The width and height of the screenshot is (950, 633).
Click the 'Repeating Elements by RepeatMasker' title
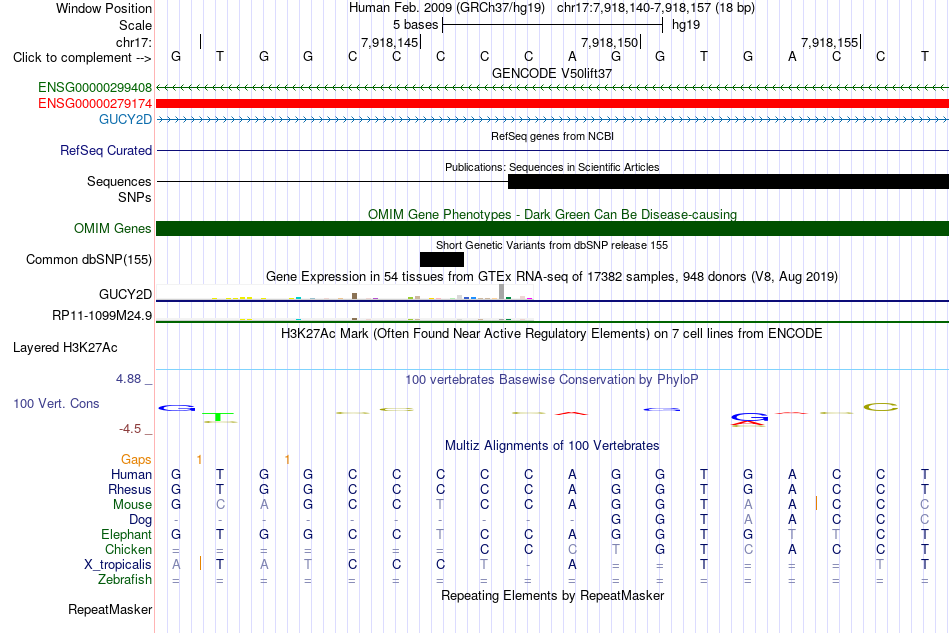pos(552,596)
